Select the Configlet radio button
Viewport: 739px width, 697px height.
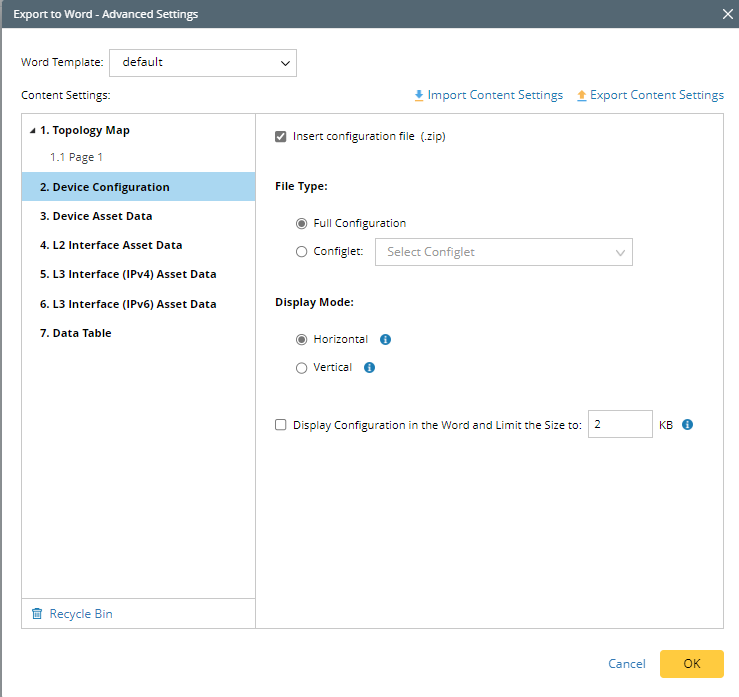pyautogui.click(x=302, y=252)
